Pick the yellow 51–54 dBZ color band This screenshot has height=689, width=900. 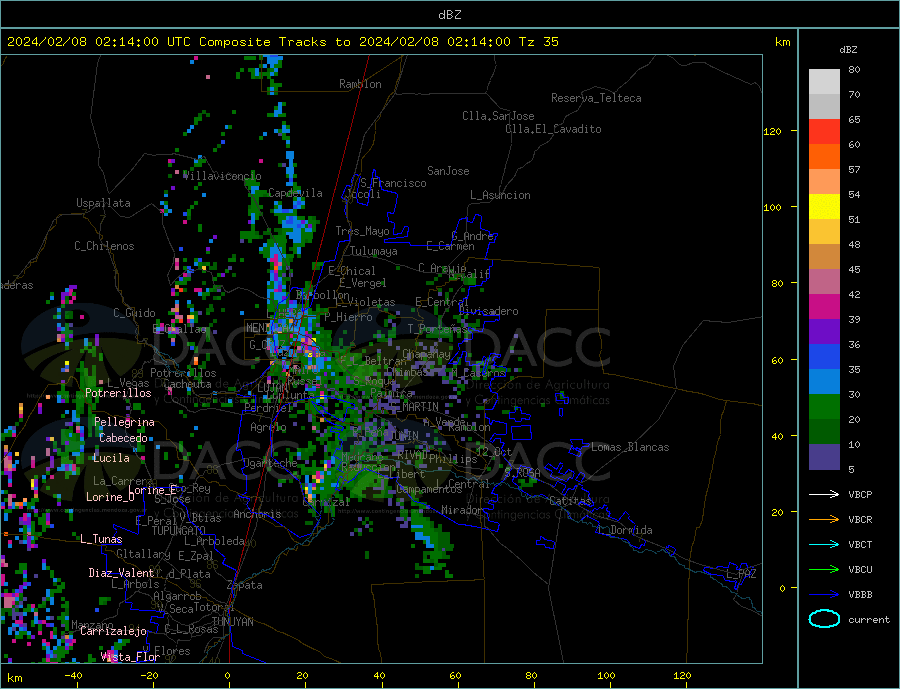pyautogui.click(x=824, y=207)
